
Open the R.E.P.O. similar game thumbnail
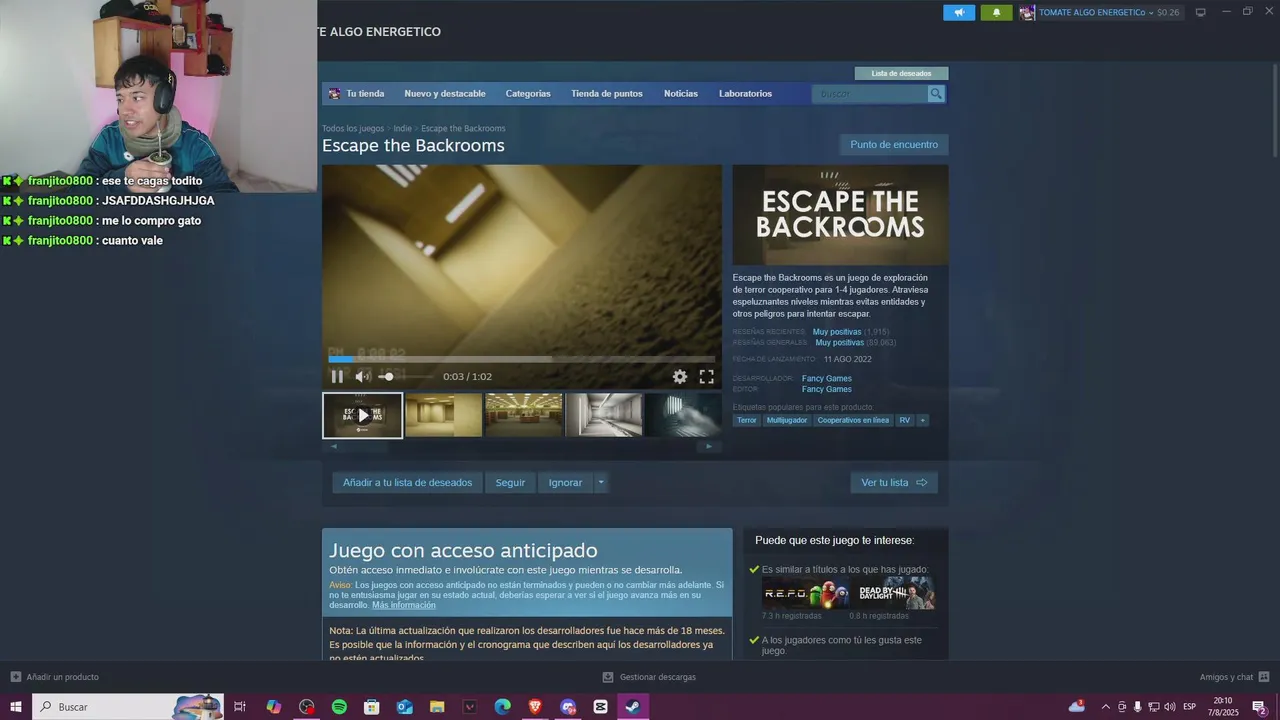point(805,593)
